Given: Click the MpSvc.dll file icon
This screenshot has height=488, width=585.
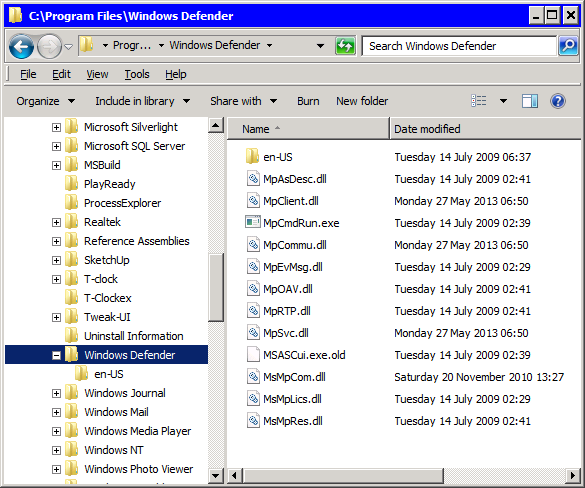Looking at the screenshot, I should (253, 333).
